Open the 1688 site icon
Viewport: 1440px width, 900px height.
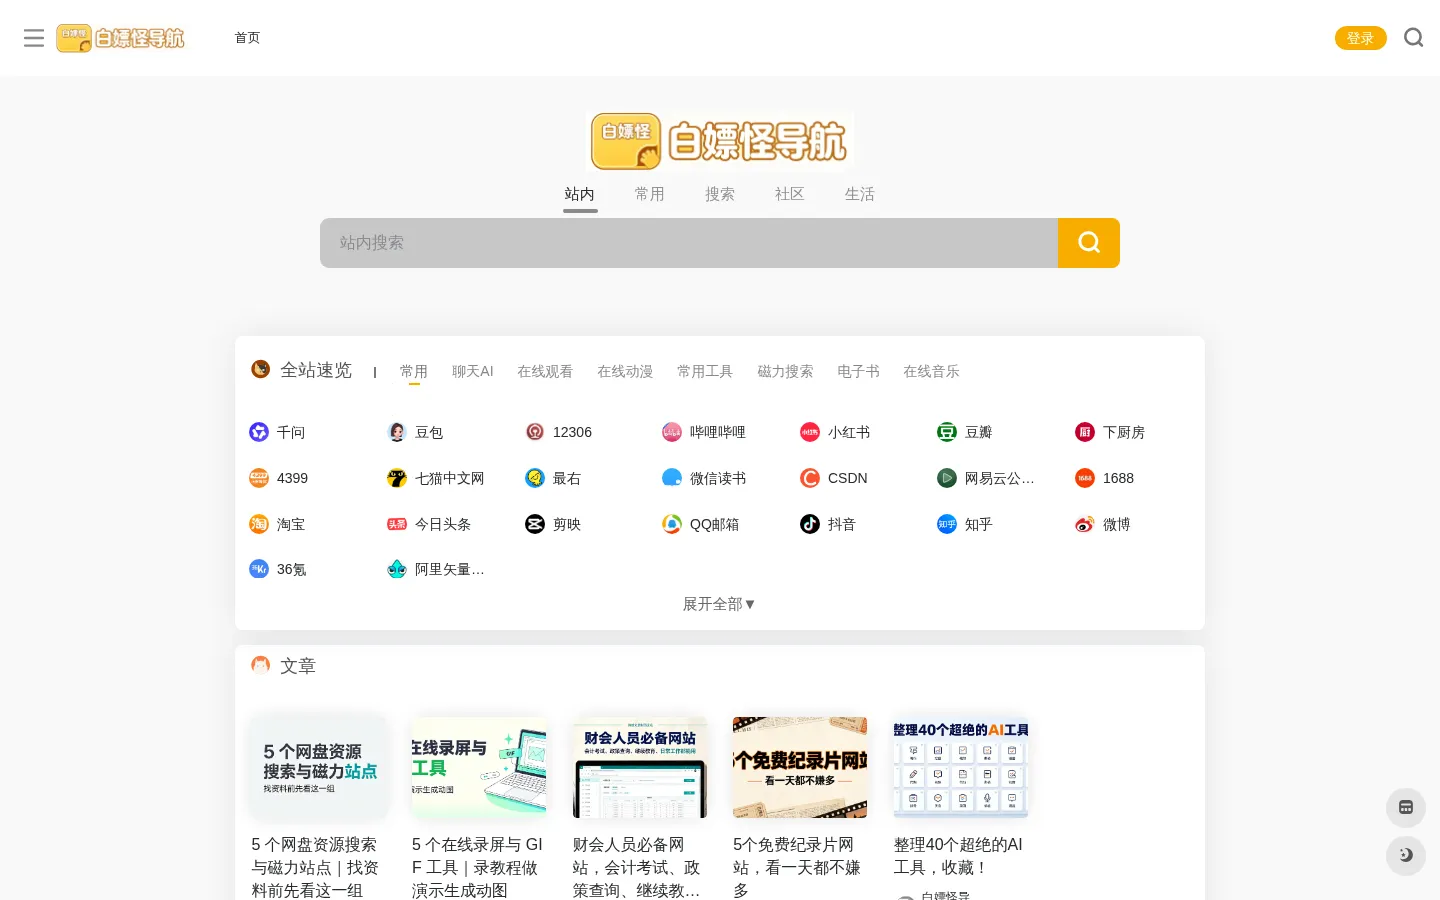1085,478
